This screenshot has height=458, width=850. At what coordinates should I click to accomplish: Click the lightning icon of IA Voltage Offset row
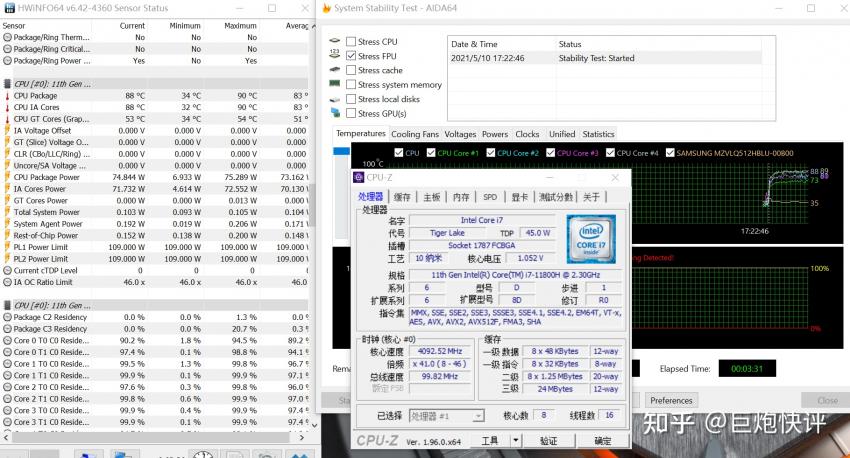pyautogui.click(x=7, y=131)
